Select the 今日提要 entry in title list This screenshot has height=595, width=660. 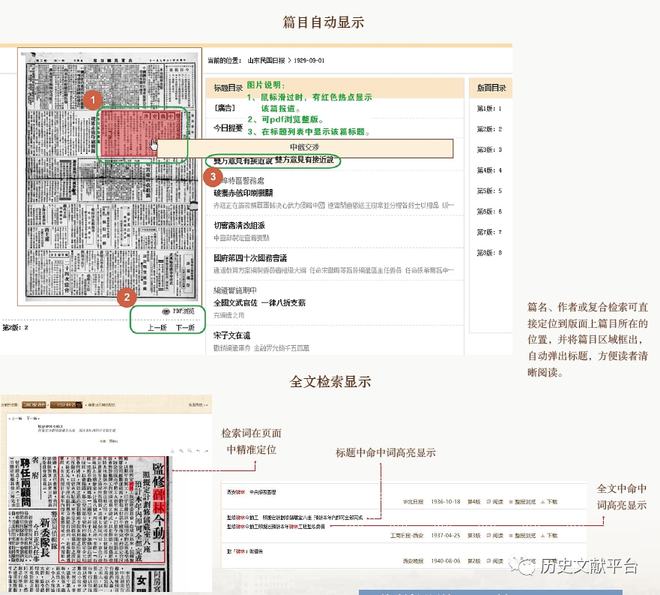tap(228, 128)
